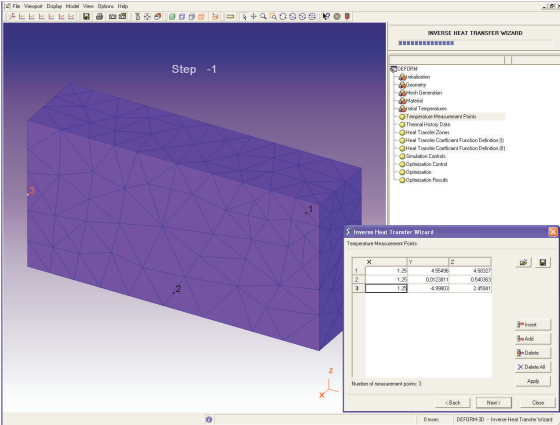This screenshot has height=425, width=560.
Task: Click the Save floppy disk toolbar icon
Action: coord(86,16)
